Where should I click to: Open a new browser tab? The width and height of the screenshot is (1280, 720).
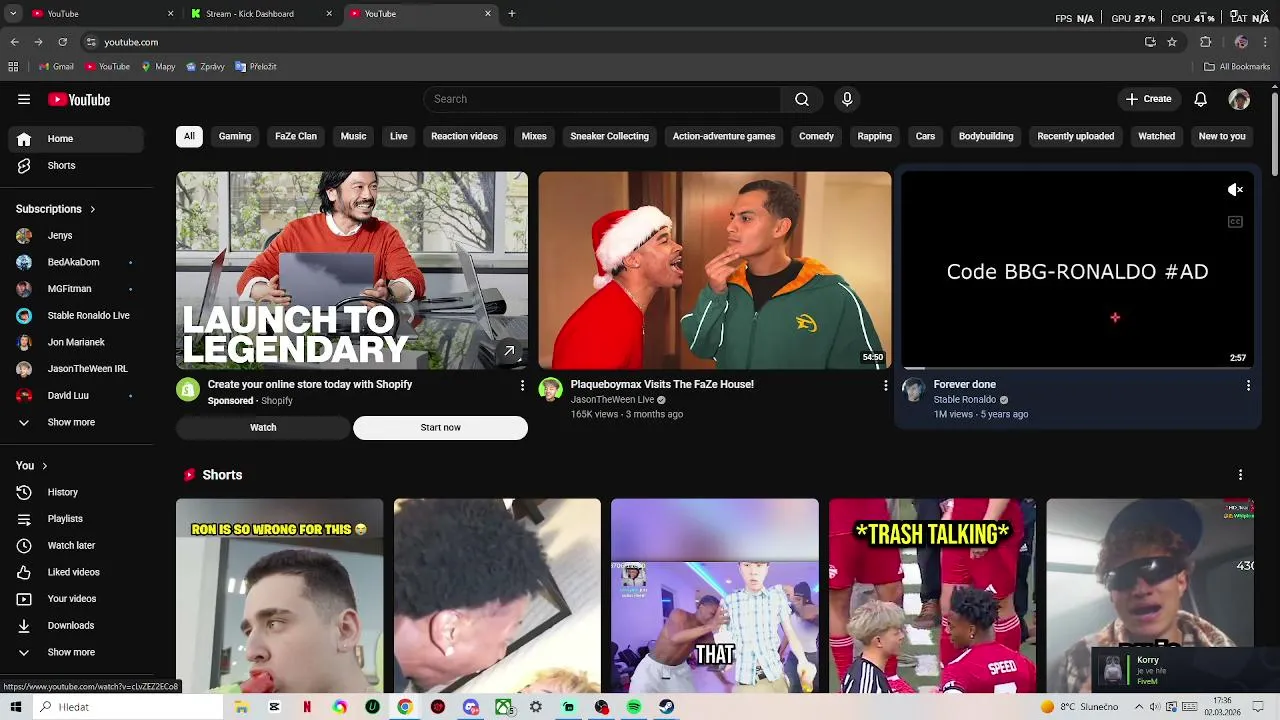click(512, 14)
